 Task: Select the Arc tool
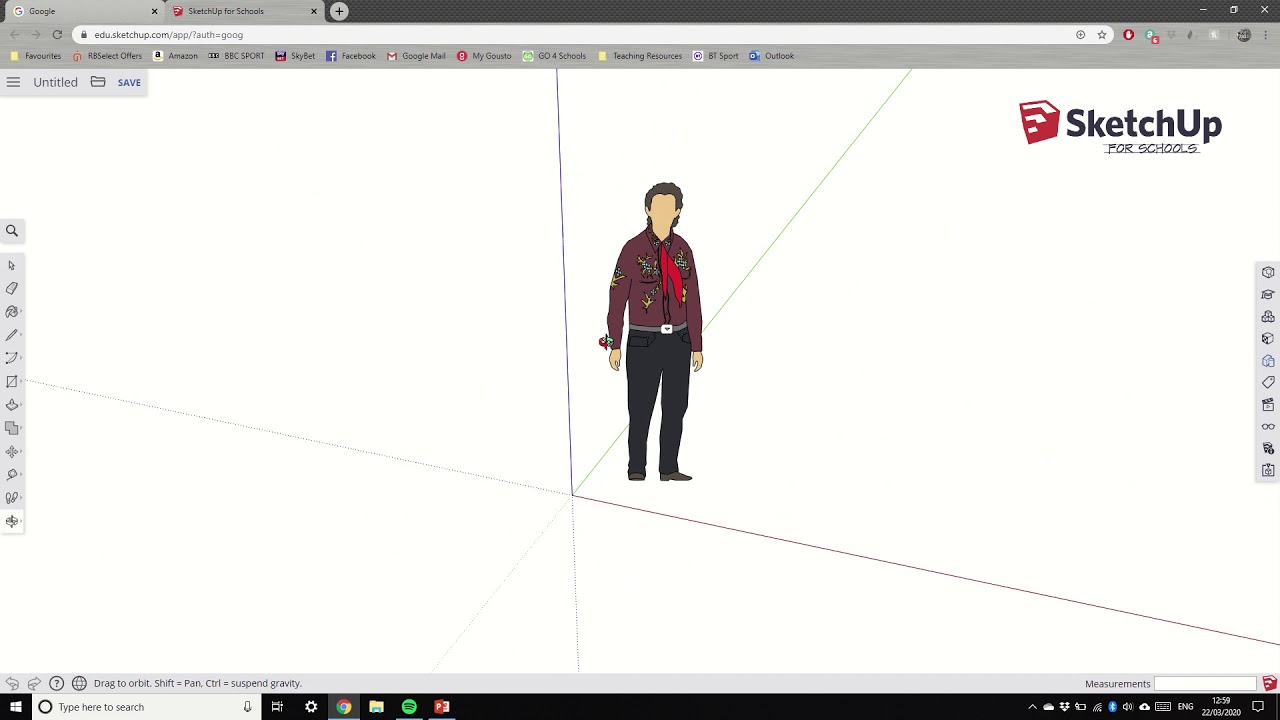click(12, 358)
